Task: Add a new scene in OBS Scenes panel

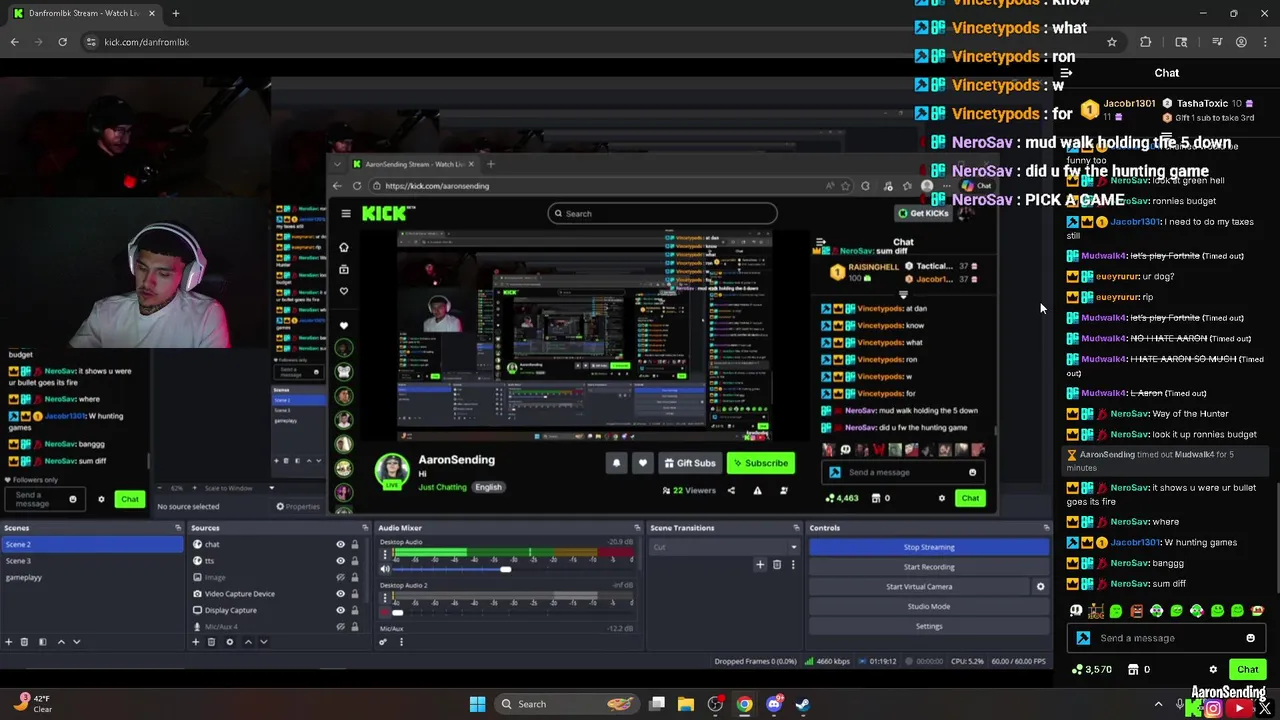Action: (9, 642)
